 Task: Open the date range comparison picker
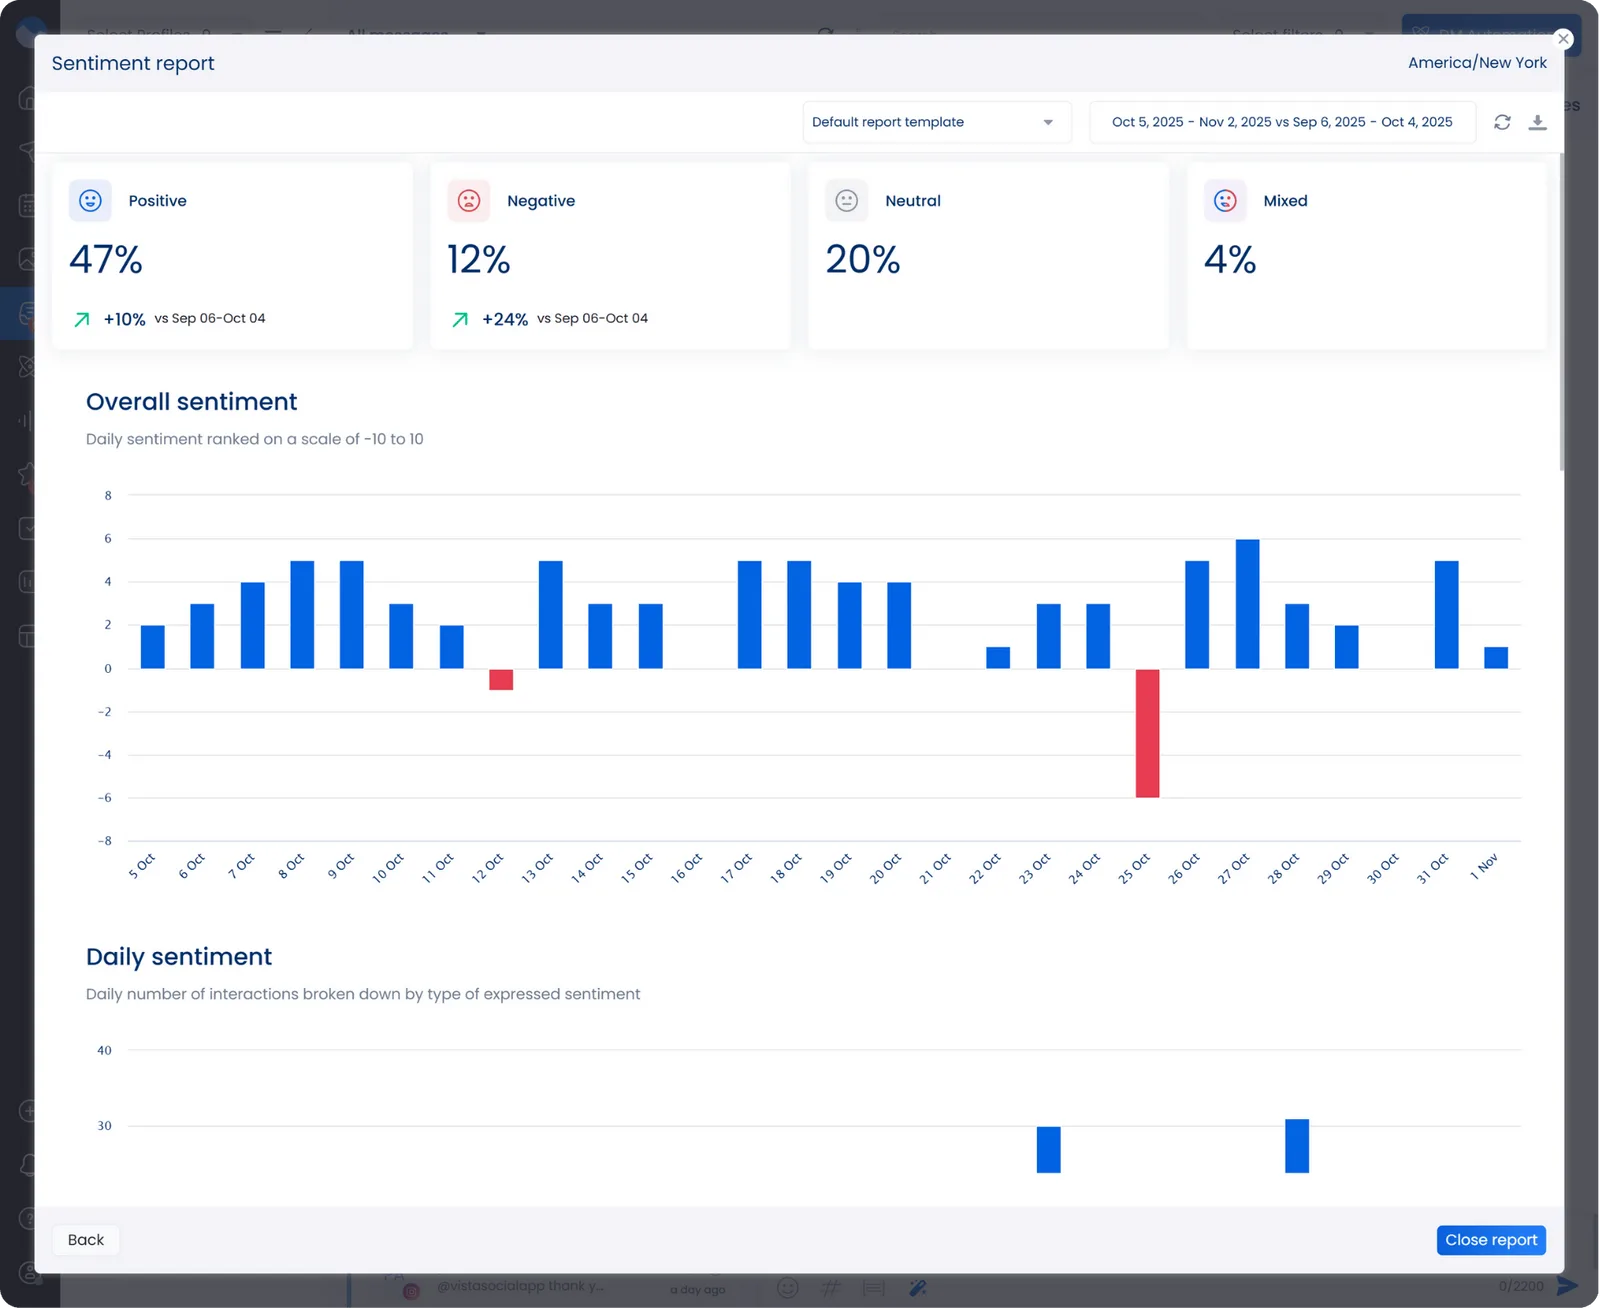(1282, 122)
